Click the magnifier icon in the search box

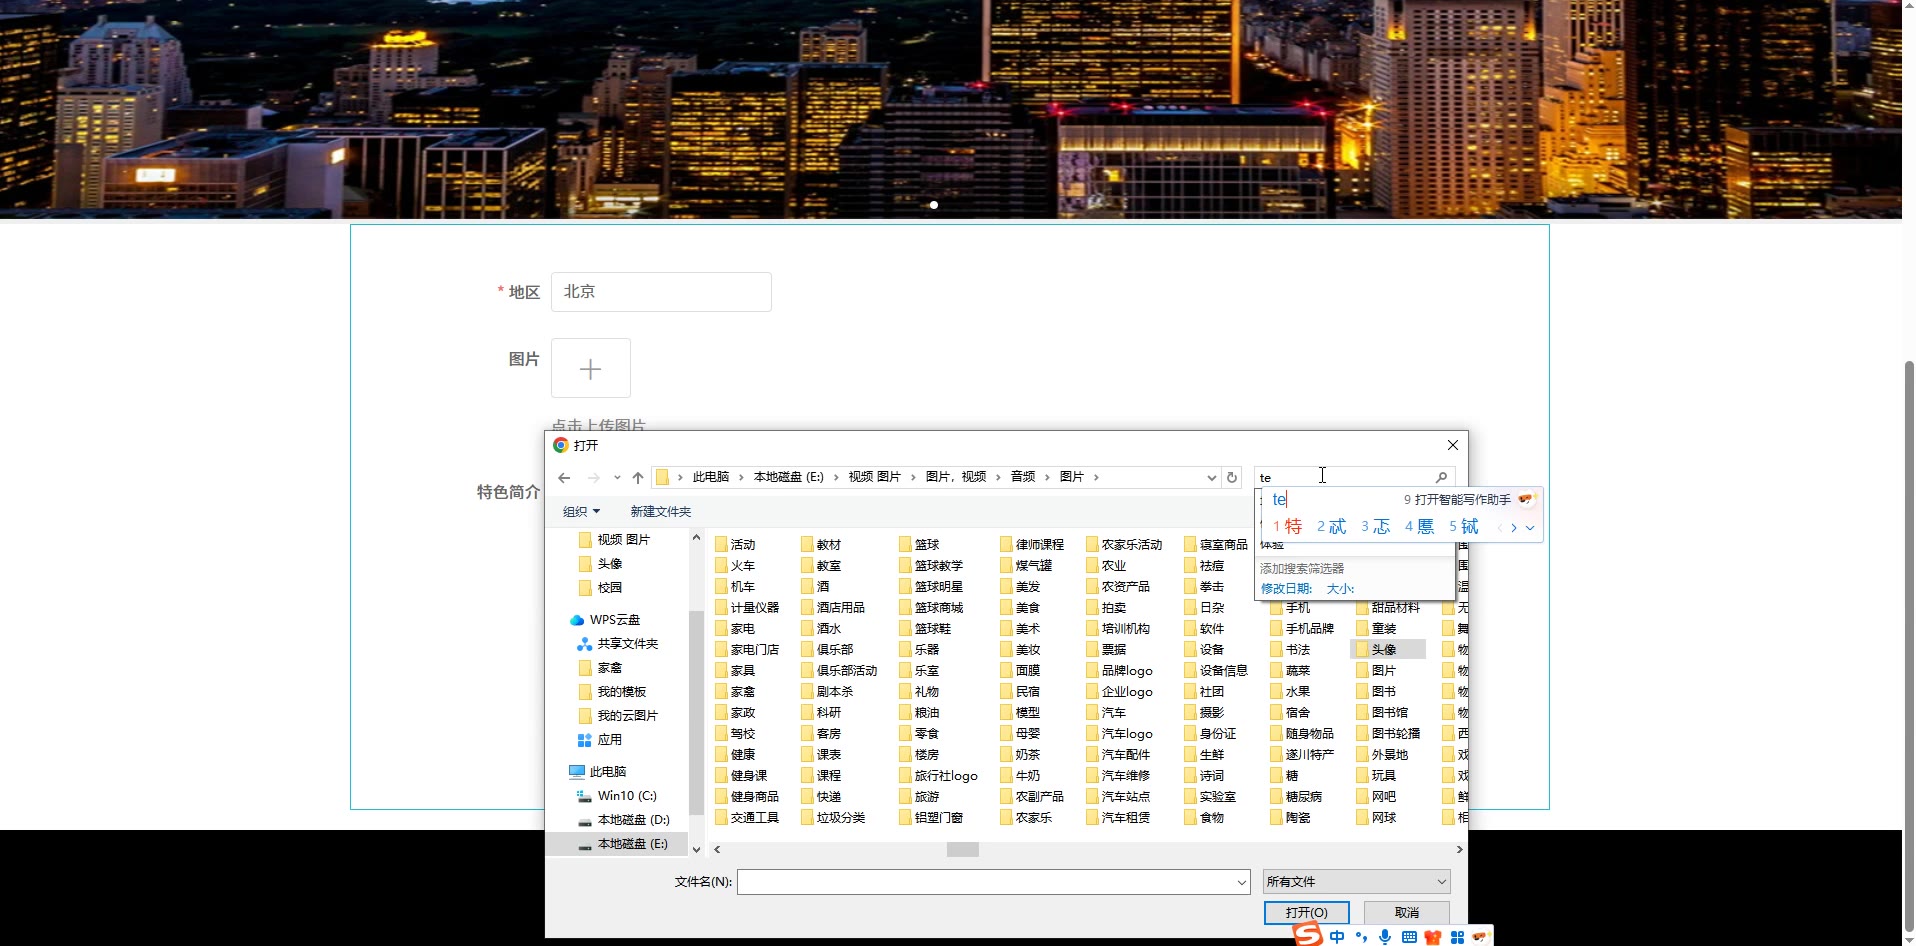[x=1441, y=478]
